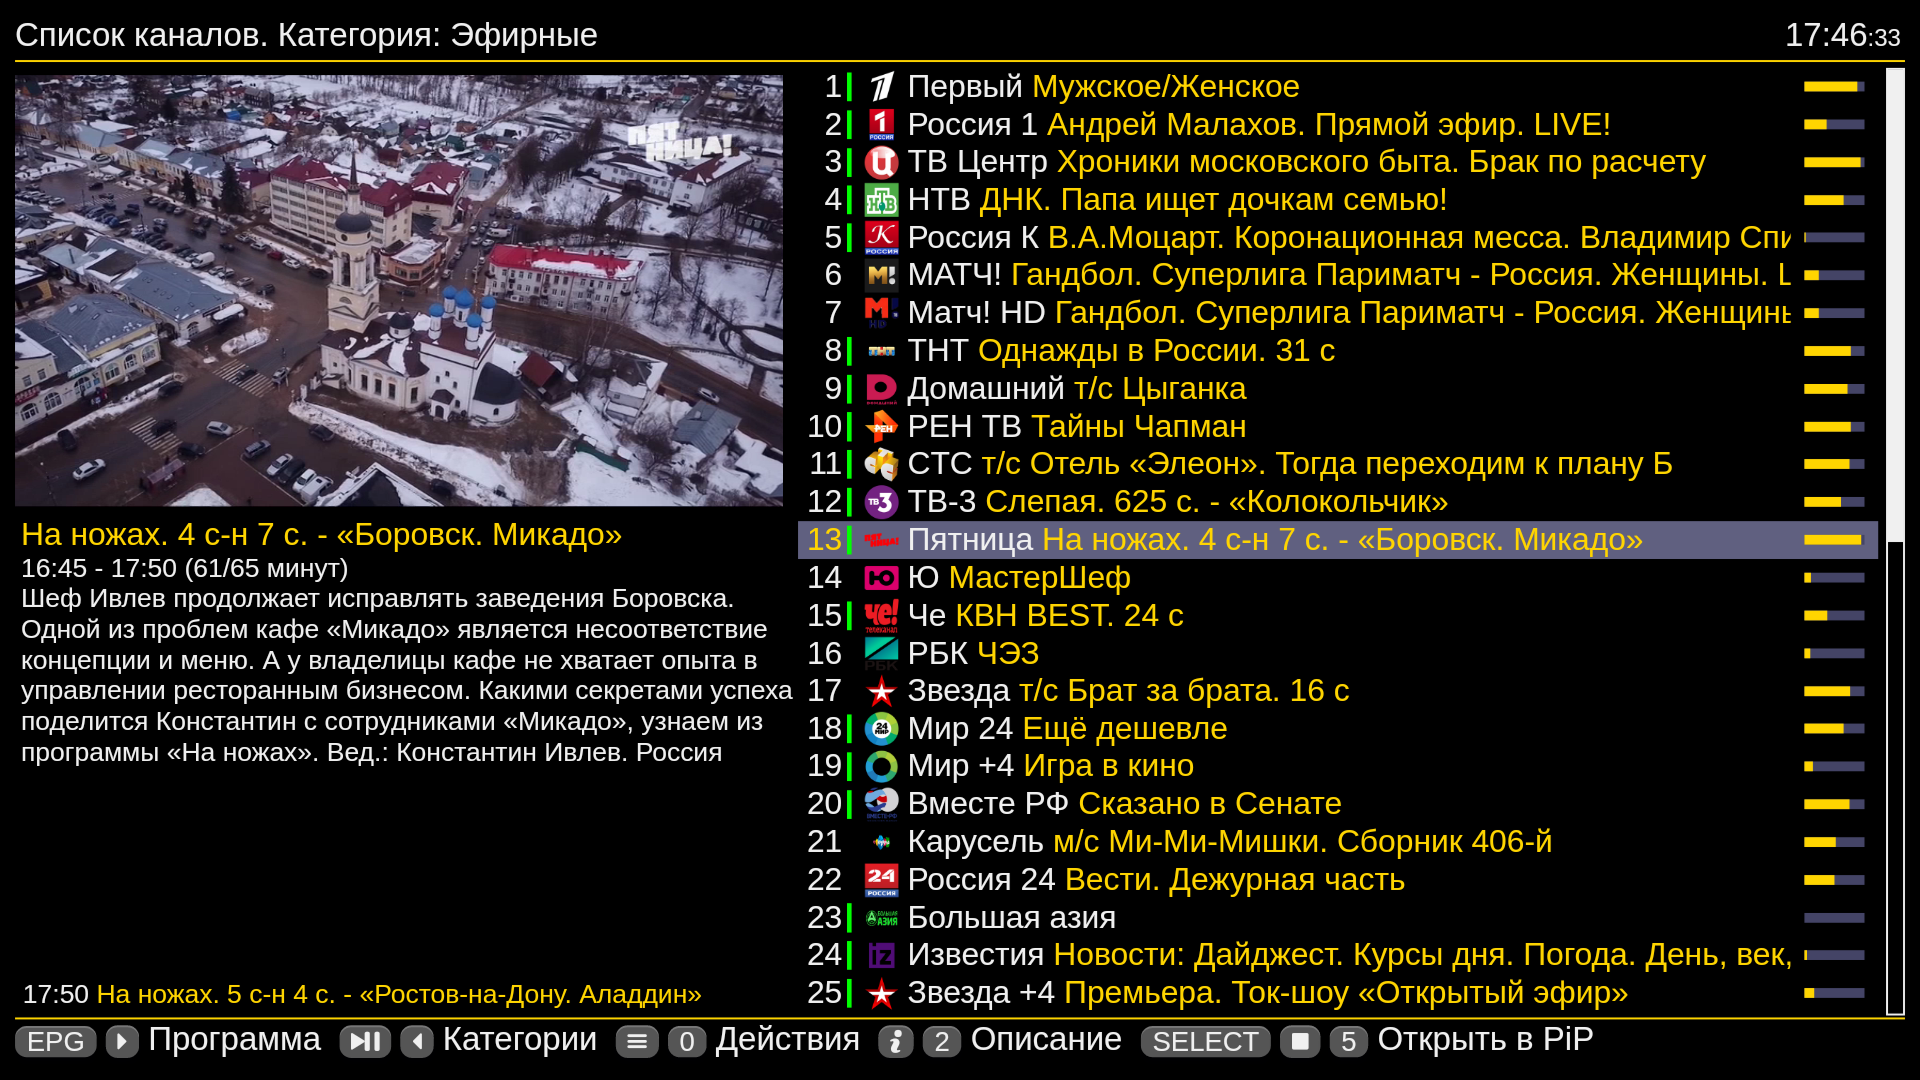Click the РБК channel logo
Image resolution: width=1920 pixels, height=1080 pixels.
(x=881, y=654)
